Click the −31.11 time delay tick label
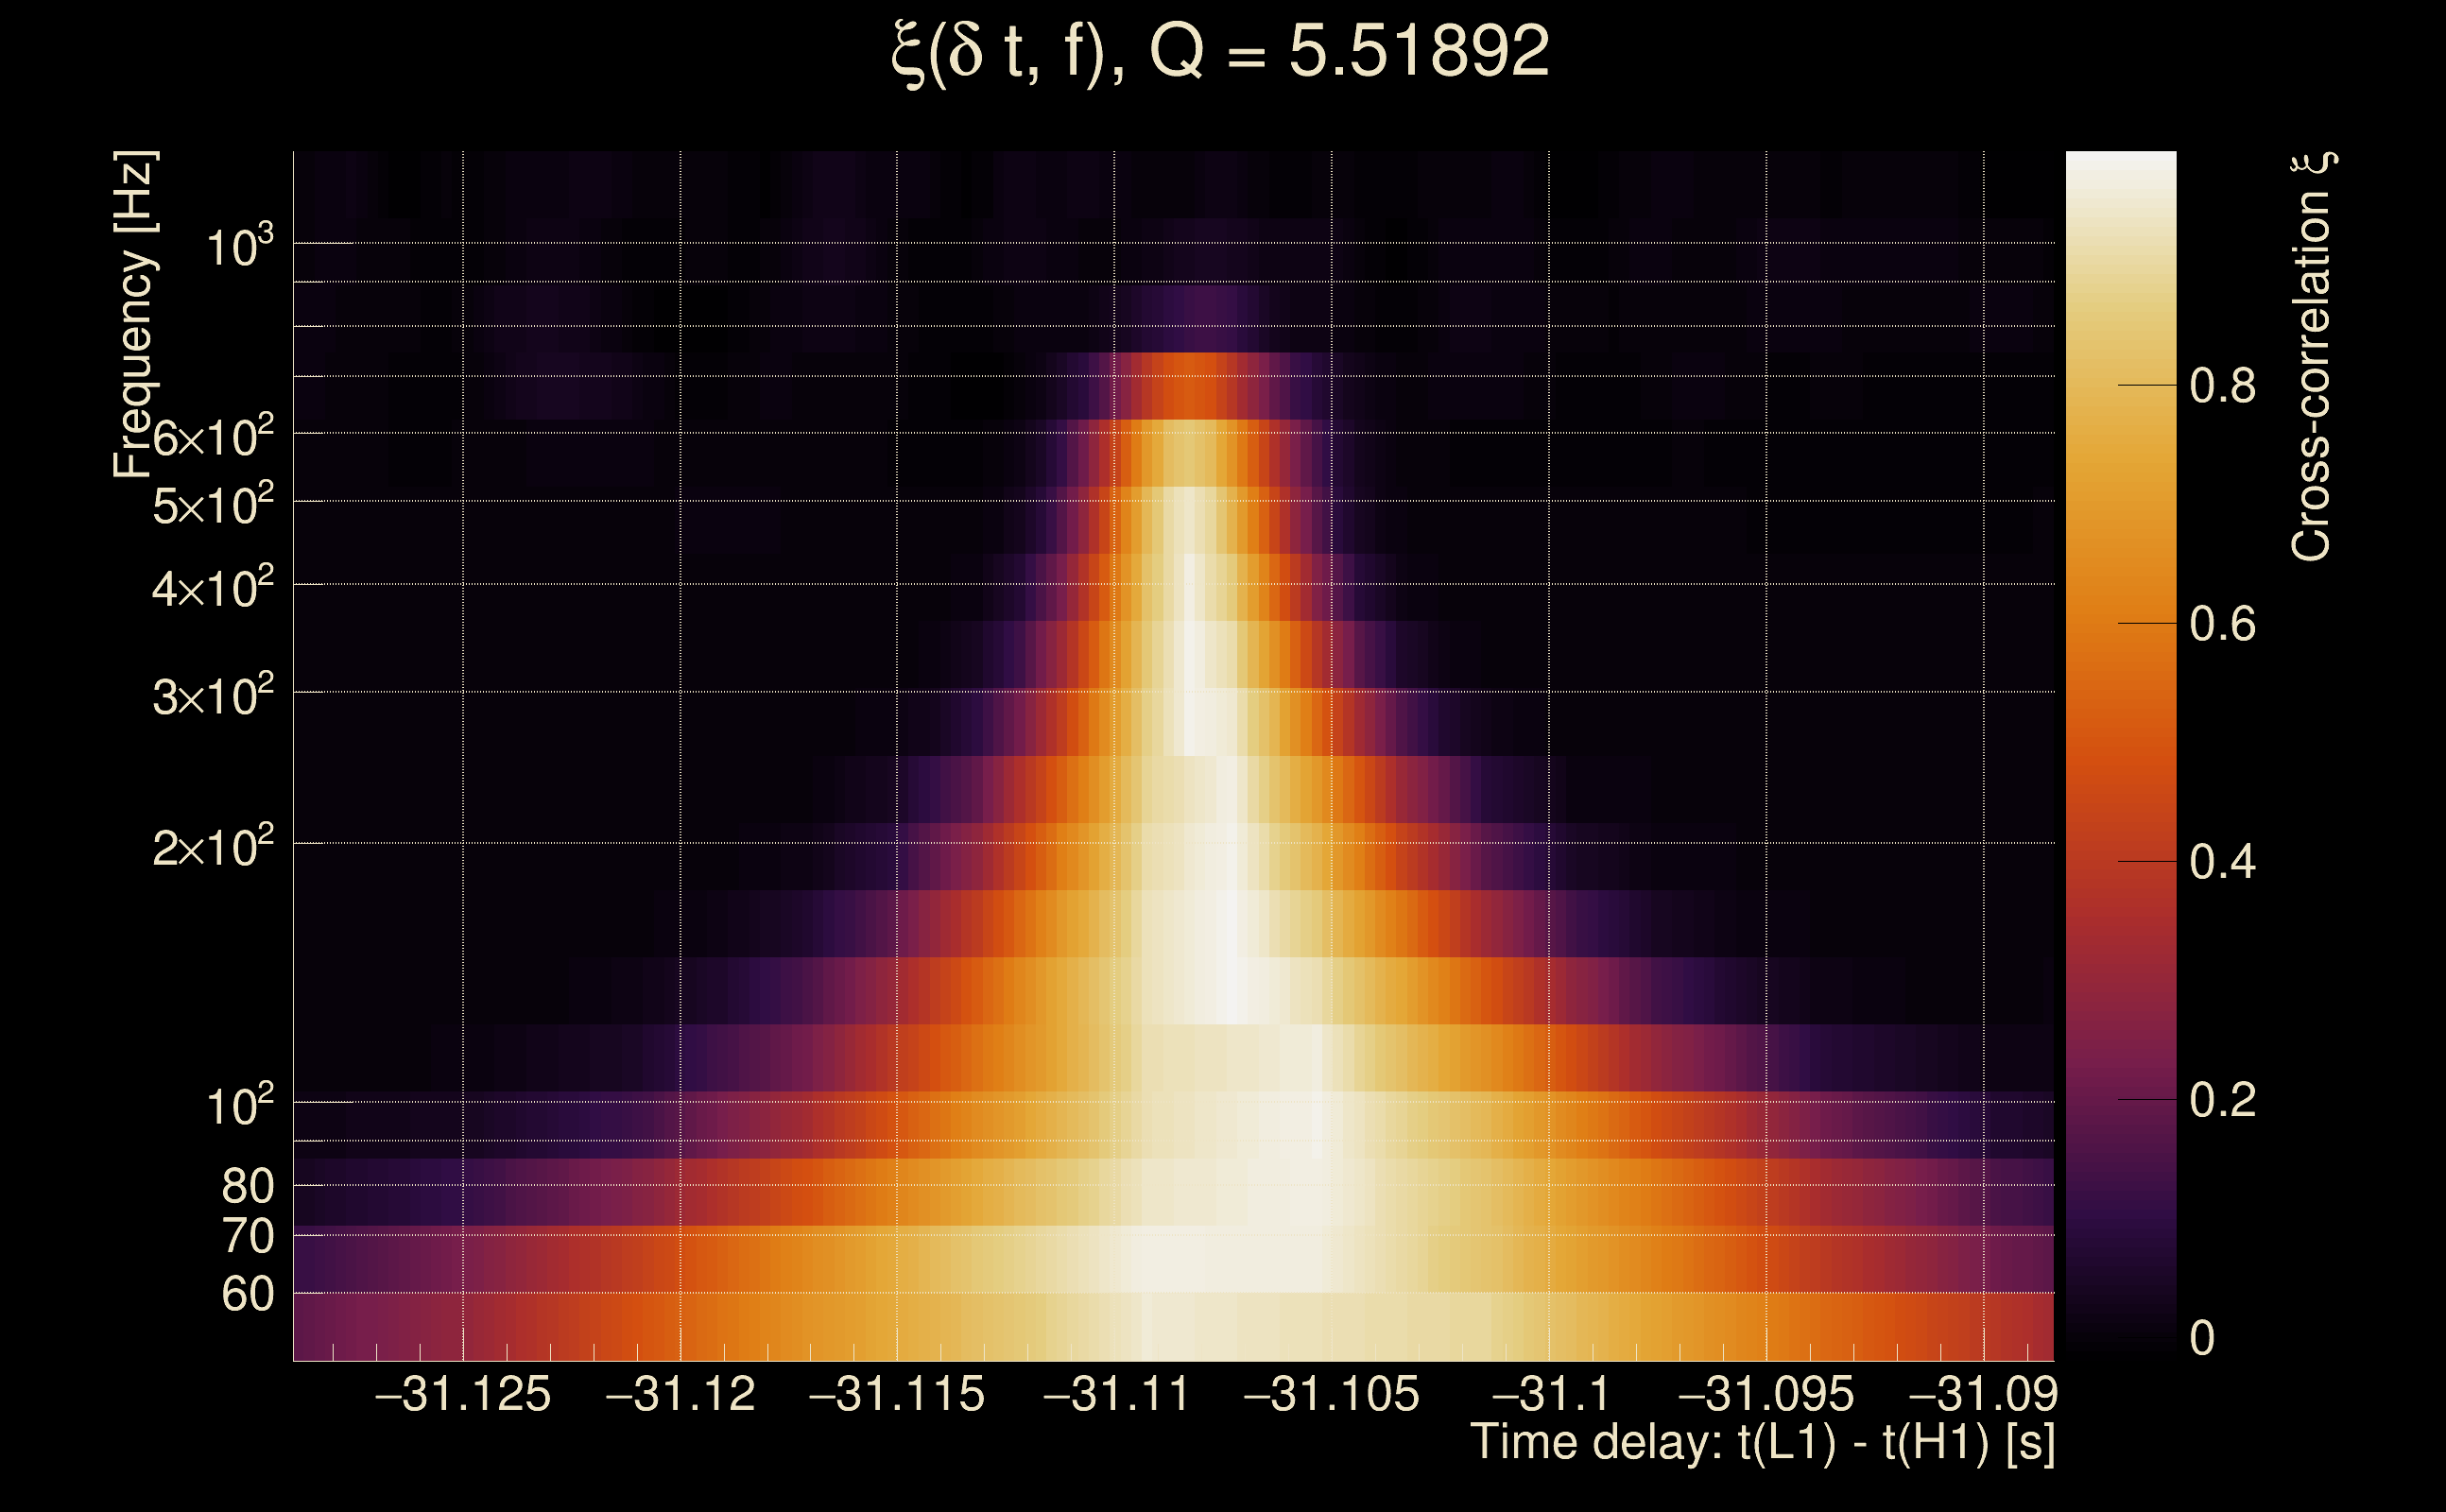 (1116, 1395)
